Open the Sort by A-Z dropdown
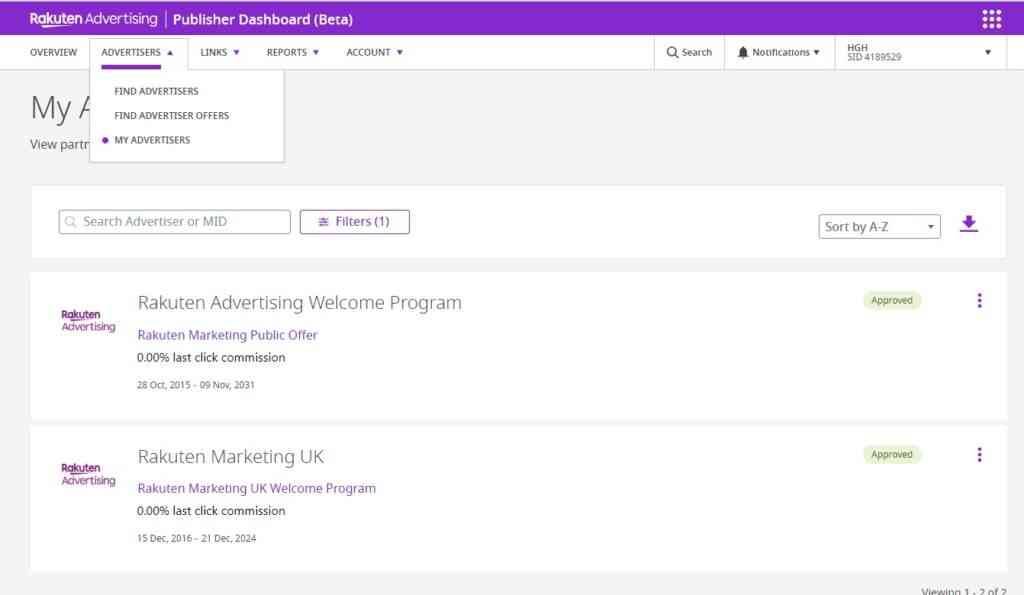 point(879,227)
